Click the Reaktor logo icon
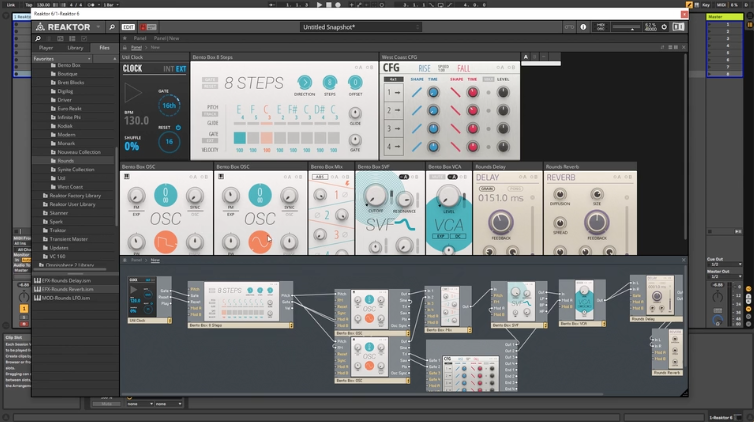The width and height of the screenshot is (754, 422). (40, 27)
